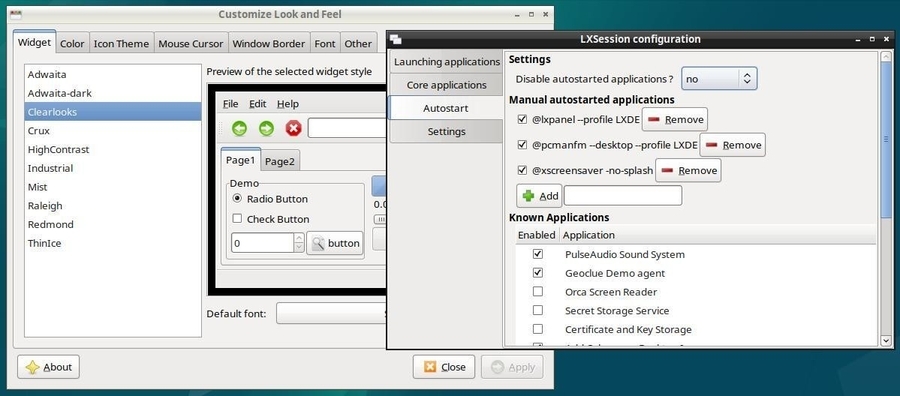
Task: Select the Radio Button in Demo
Action: coord(237,199)
